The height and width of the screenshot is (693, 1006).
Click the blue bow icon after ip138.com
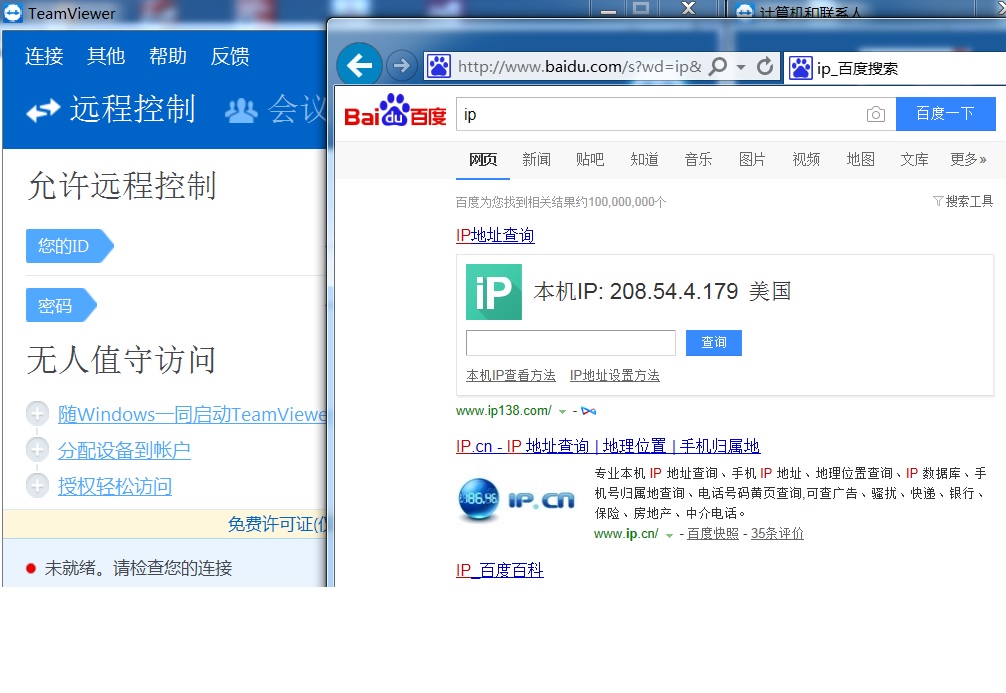coord(588,411)
